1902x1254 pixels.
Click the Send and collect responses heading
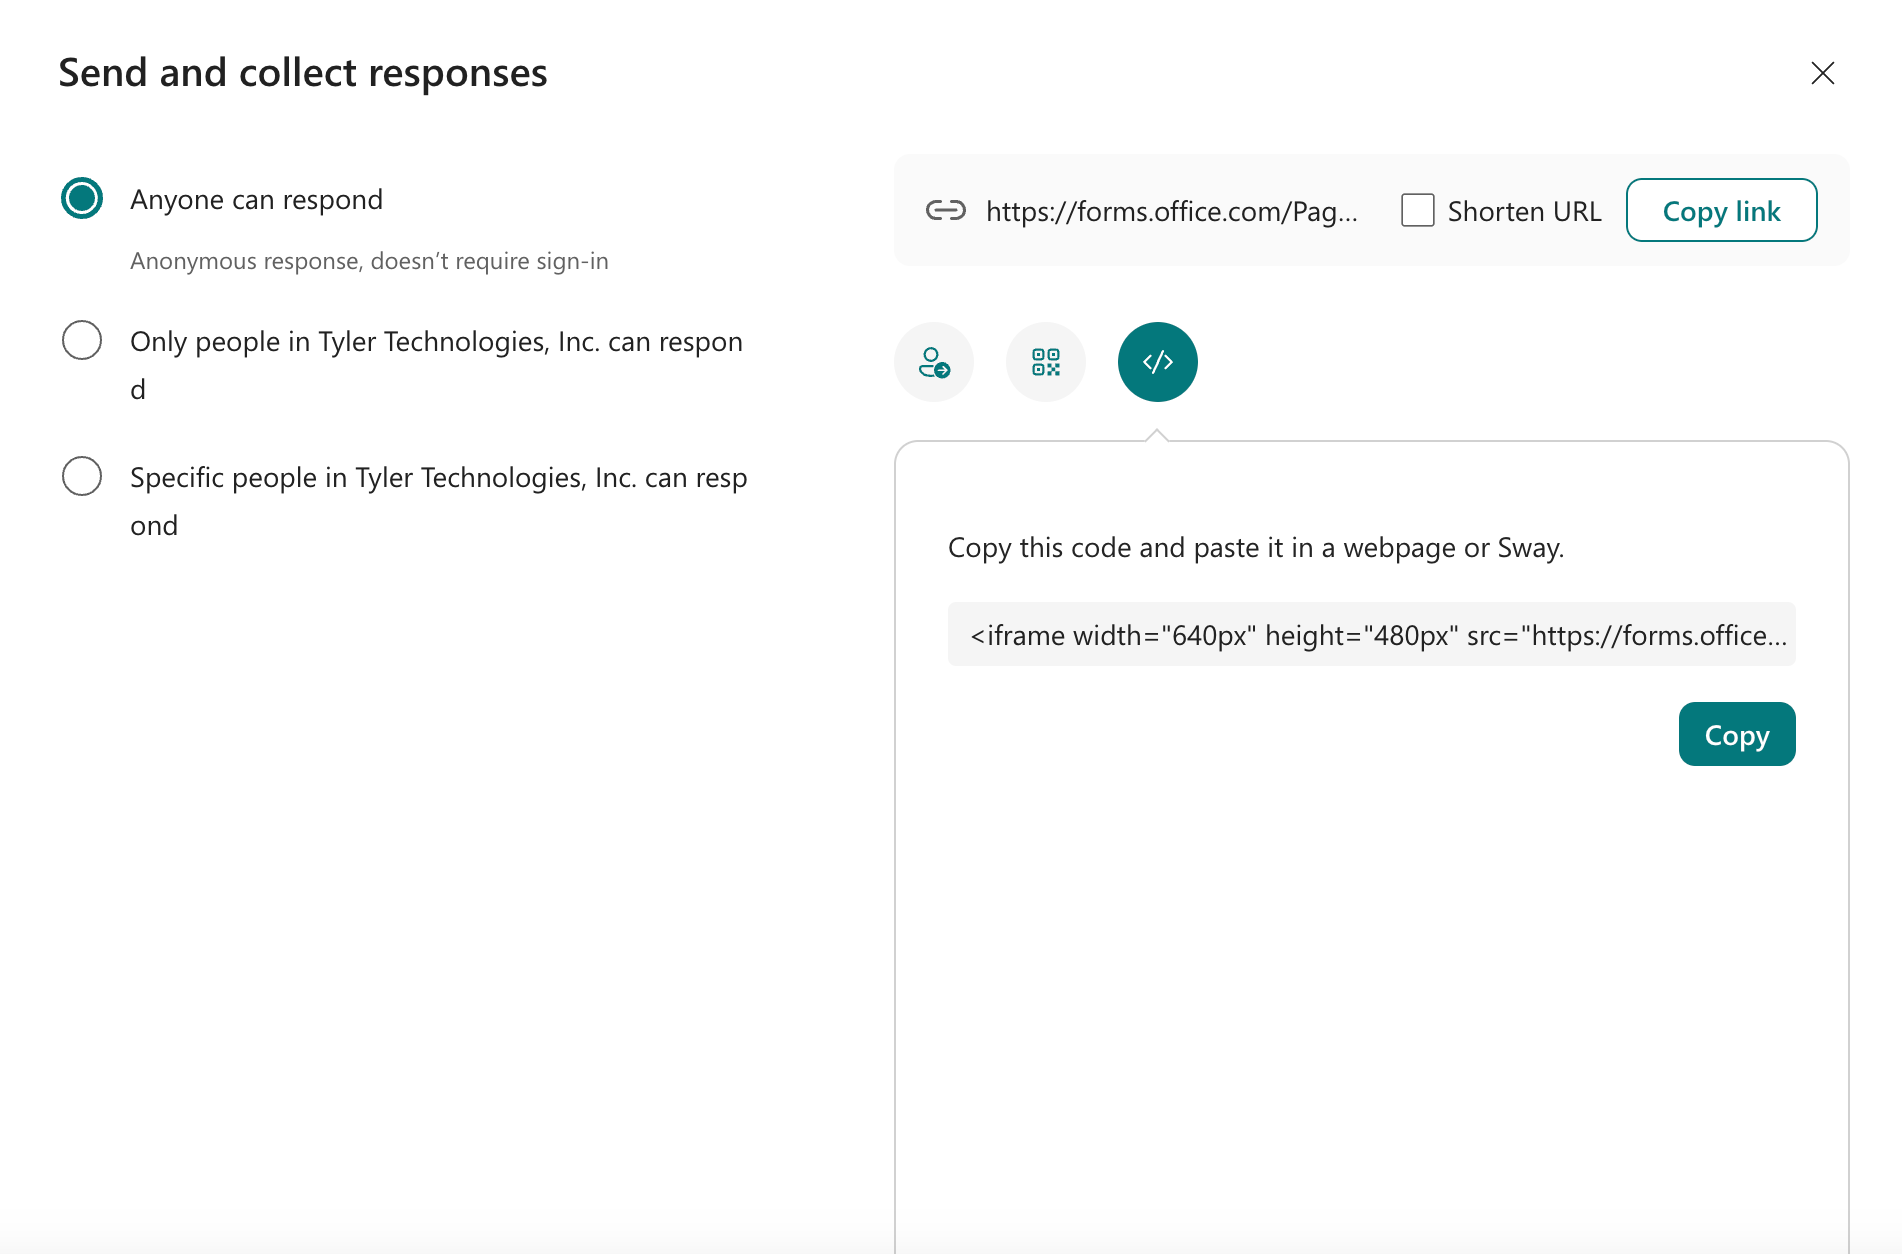[302, 73]
